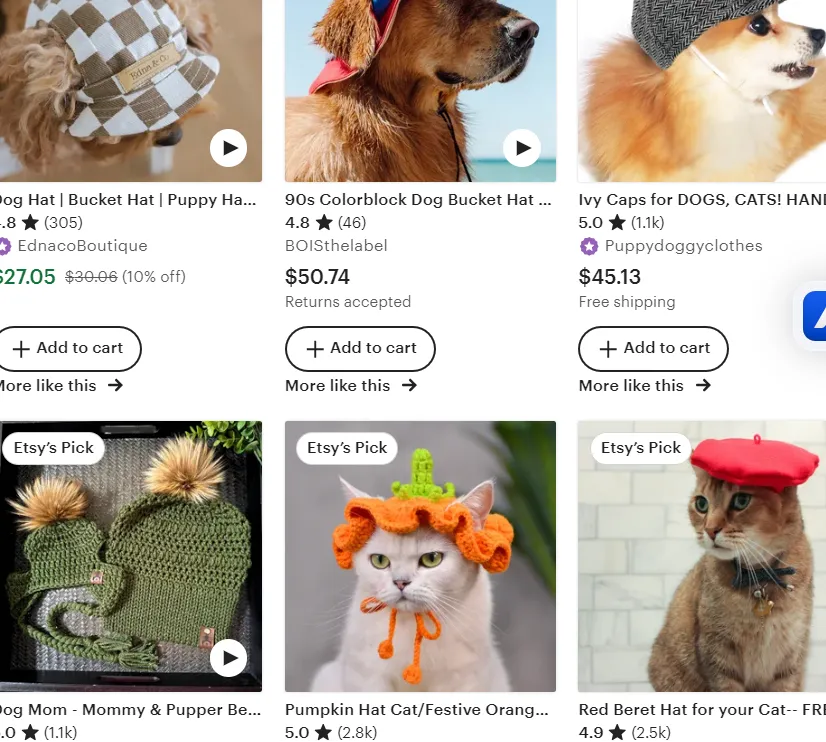Viewport: 826px width, 742px height.
Task: Add checkered Dog Bucket Hat to cart
Action: coord(67,349)
